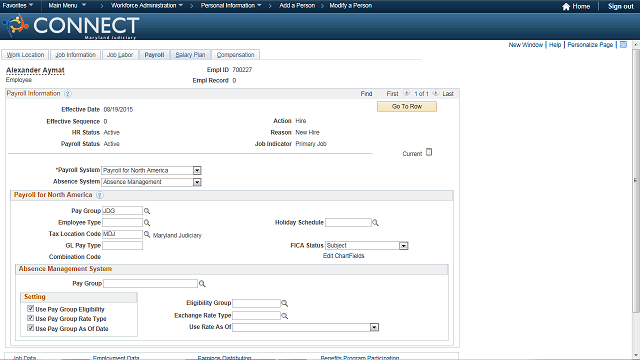Click the Exchange Rate Type lookup icon

coord(284,316)
